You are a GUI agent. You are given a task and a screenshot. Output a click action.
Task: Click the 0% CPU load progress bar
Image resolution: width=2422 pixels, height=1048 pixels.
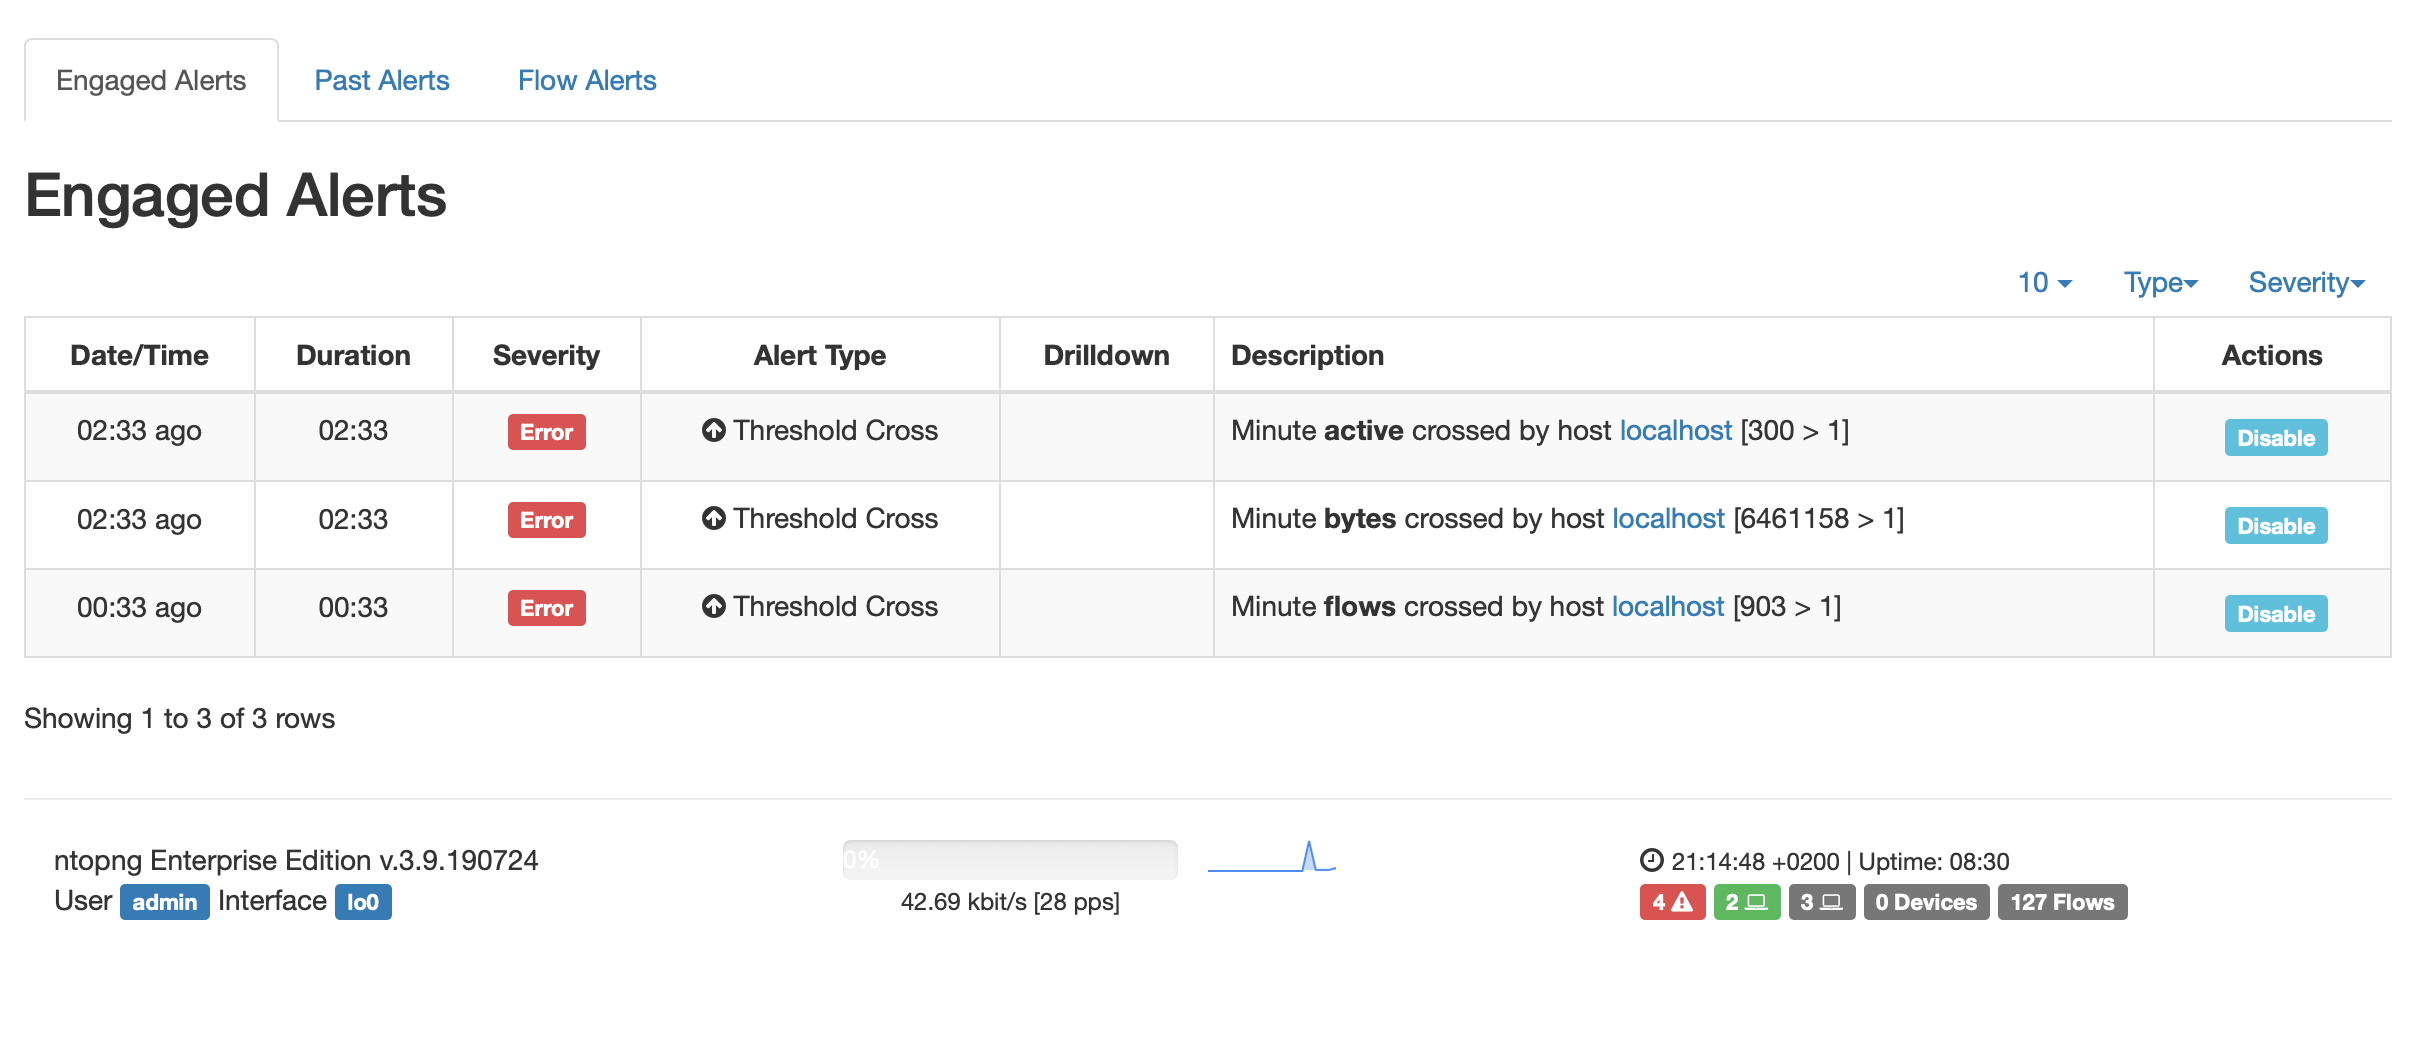click(x=1010, y=858)
